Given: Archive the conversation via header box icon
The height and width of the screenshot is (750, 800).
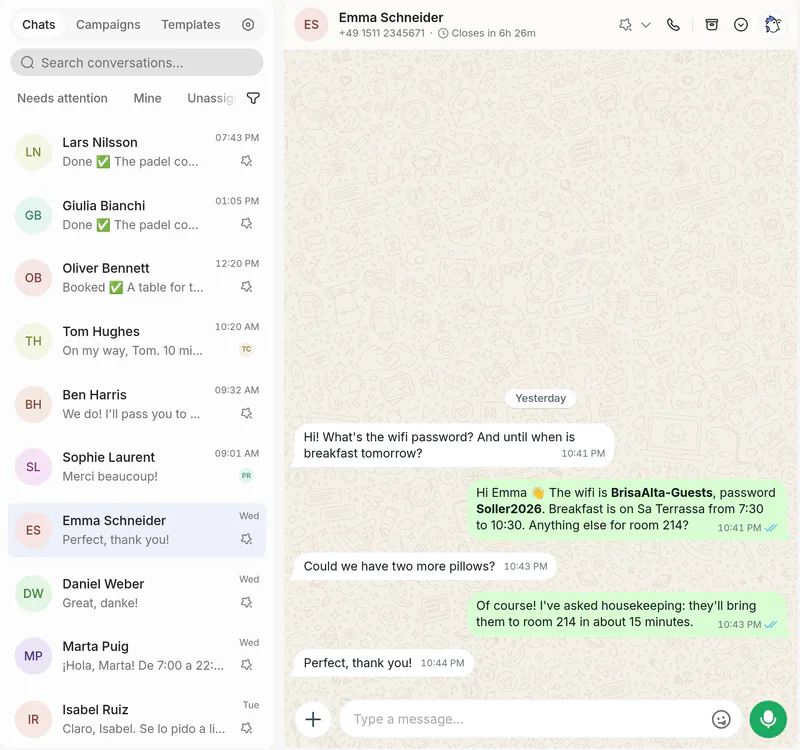Looking at the screenshot, I should [x=712, y=24].
